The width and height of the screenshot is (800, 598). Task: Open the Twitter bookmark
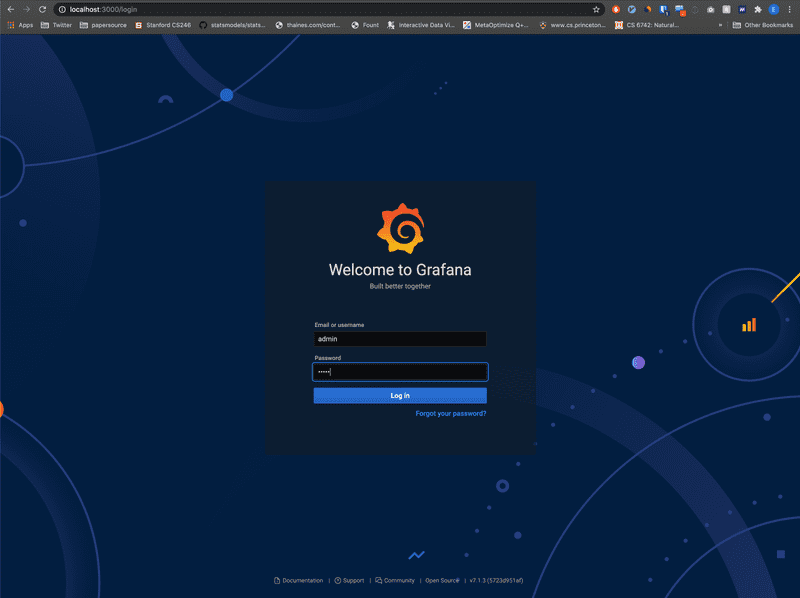pos(56,25)
